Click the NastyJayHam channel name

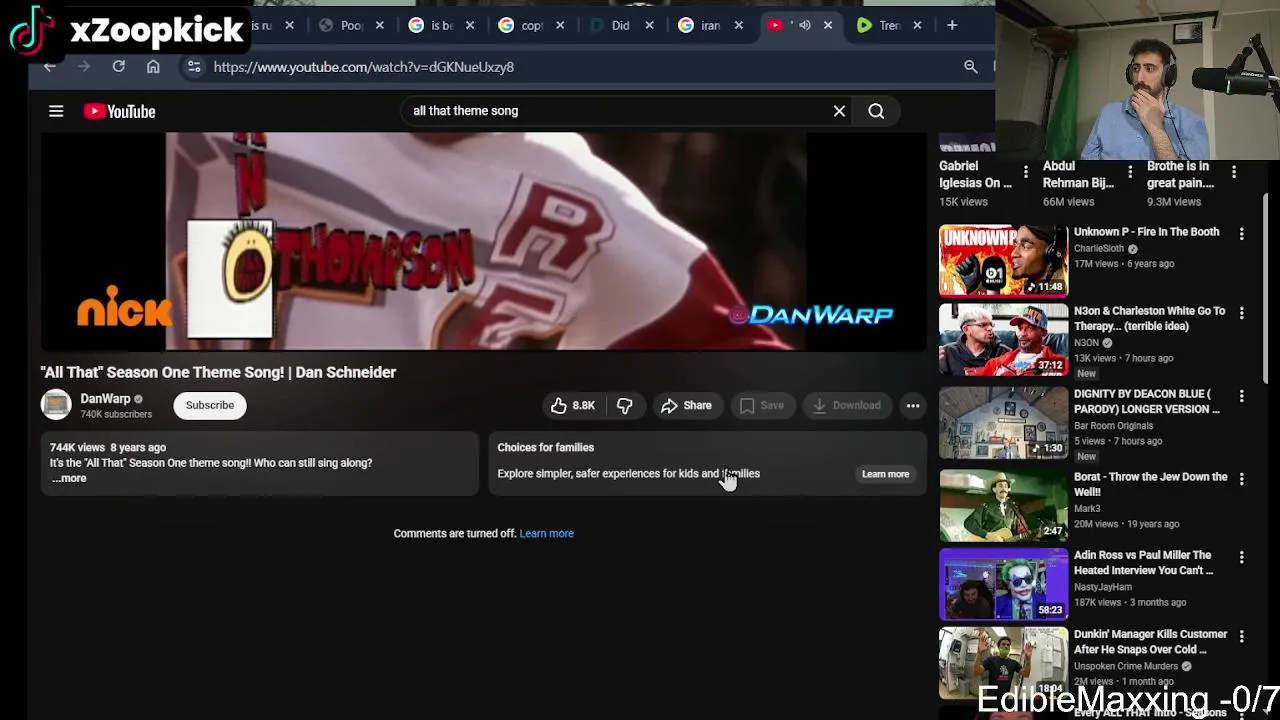pyautogui.click(x=1103, y=587)
